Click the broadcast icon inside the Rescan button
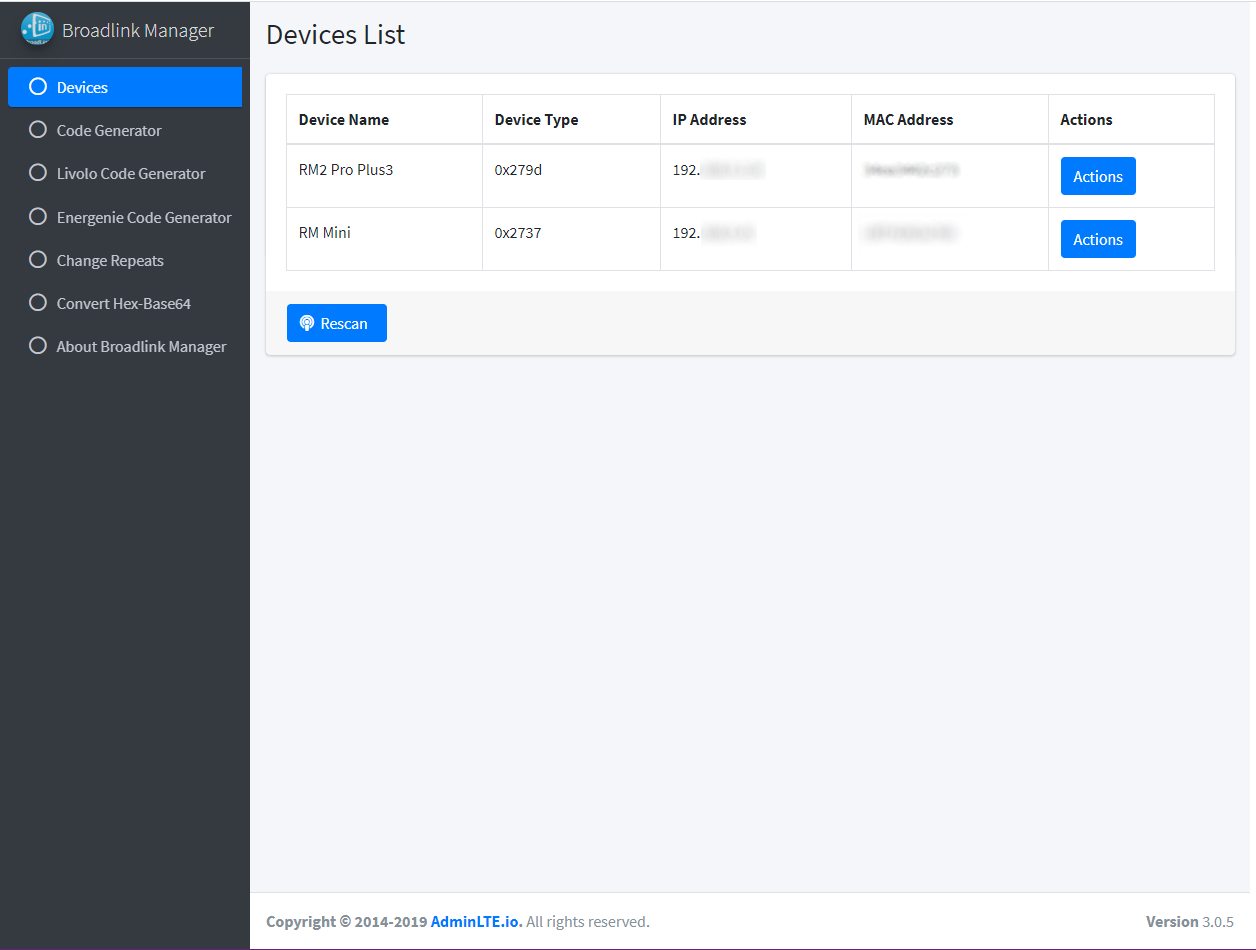Screen dimensions: 1256x950 point(309,323)
